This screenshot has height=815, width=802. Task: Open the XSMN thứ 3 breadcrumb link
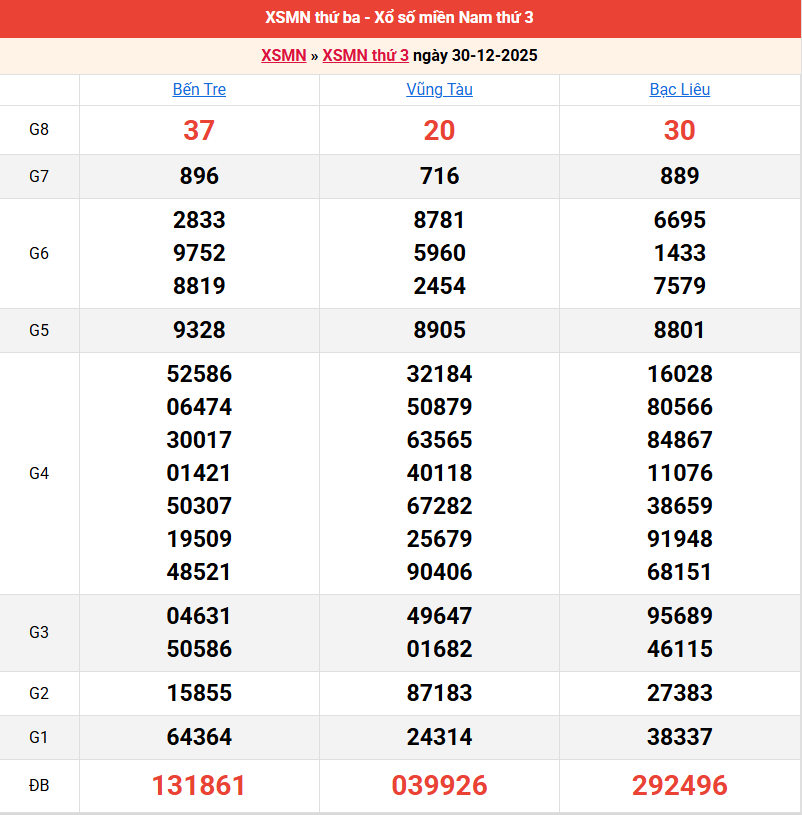[365, 56]
